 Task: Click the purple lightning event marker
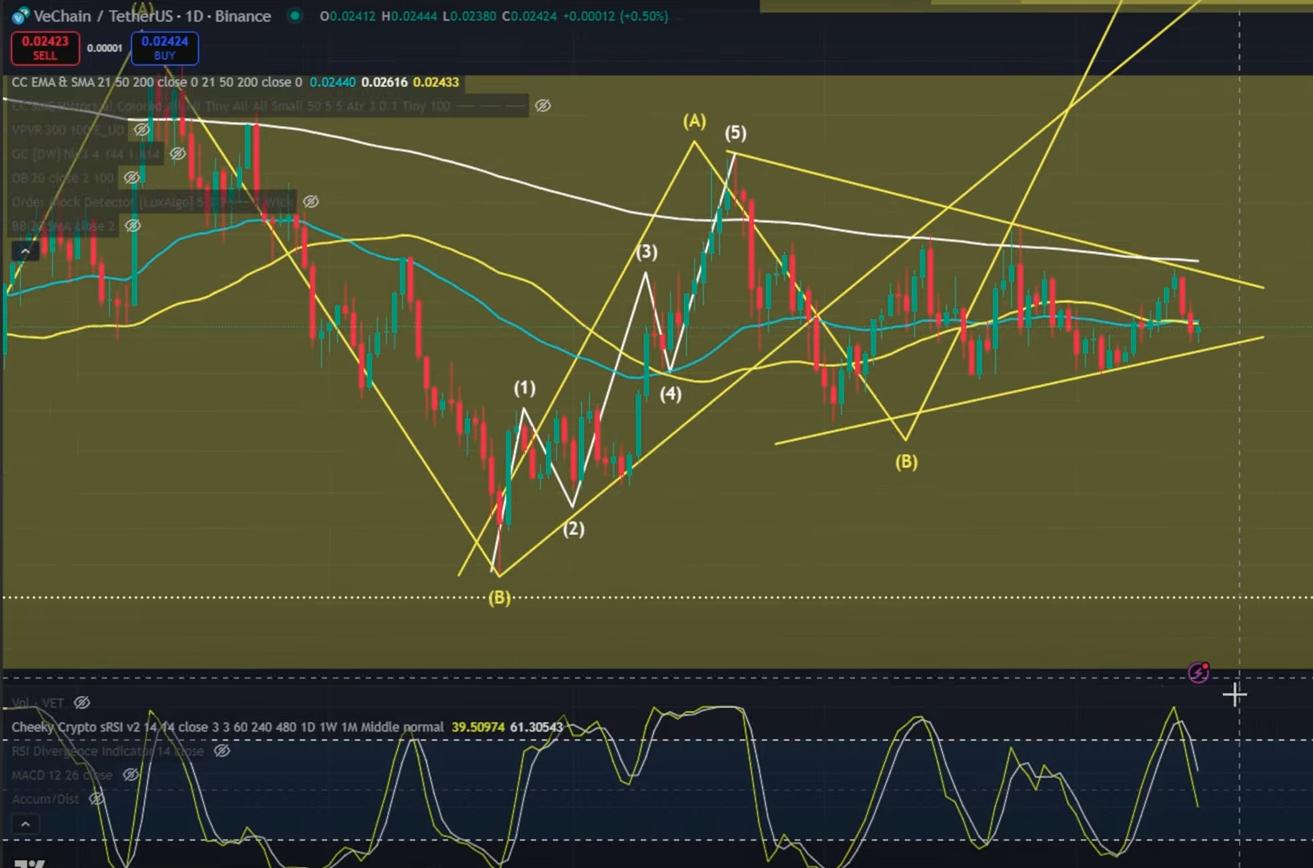coord(1198,673)
